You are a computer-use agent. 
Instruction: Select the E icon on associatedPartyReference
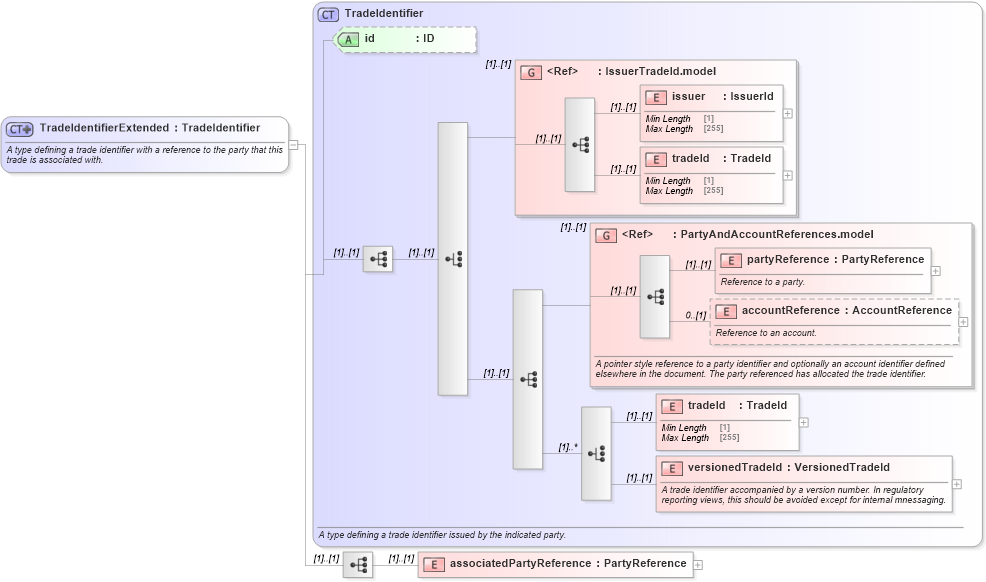(x=432, y=564)
